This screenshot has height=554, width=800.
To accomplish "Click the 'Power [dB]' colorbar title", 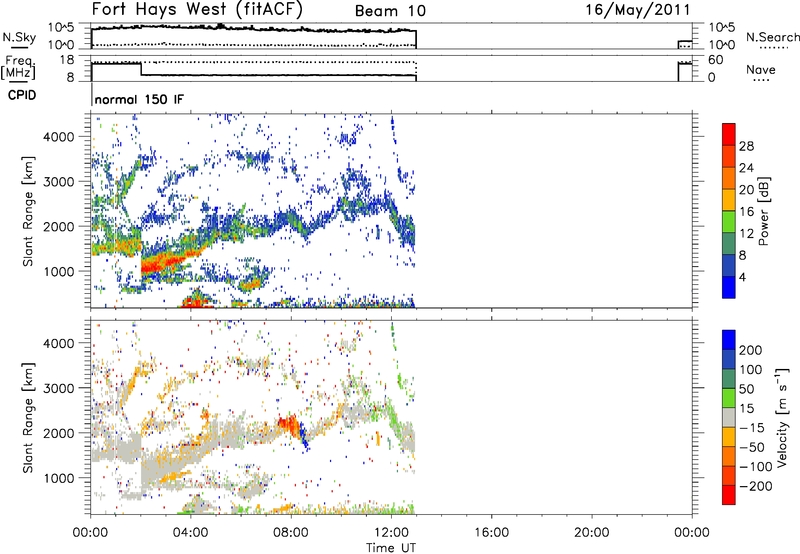I will (763, 211).
